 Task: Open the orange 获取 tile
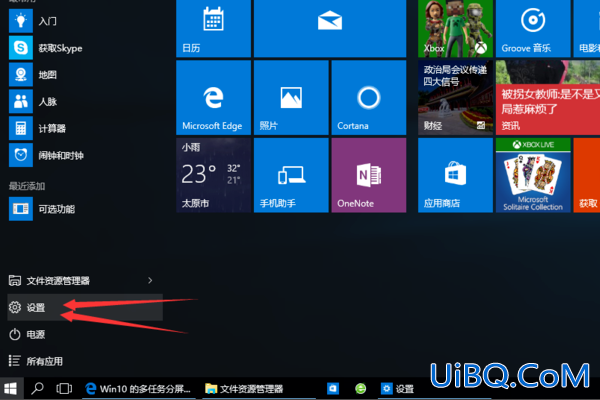coord(587,175)
